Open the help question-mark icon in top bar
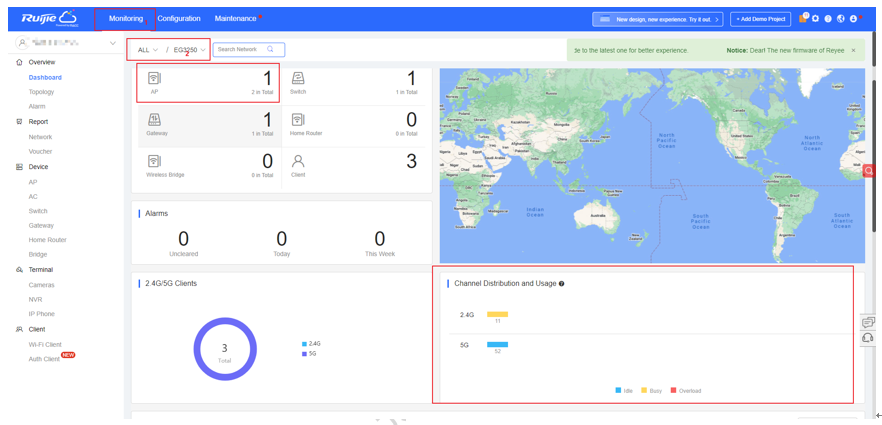882x425 pixels. click(x=828, y=19)
